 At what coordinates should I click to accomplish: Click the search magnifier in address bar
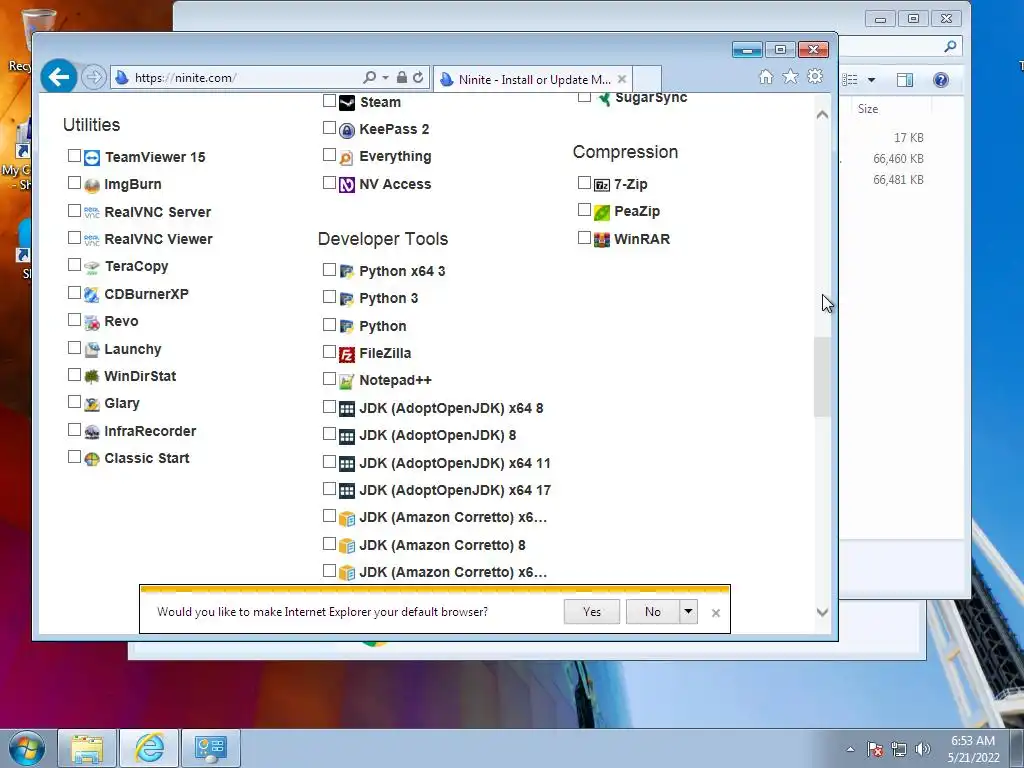[x=369, y=78]
